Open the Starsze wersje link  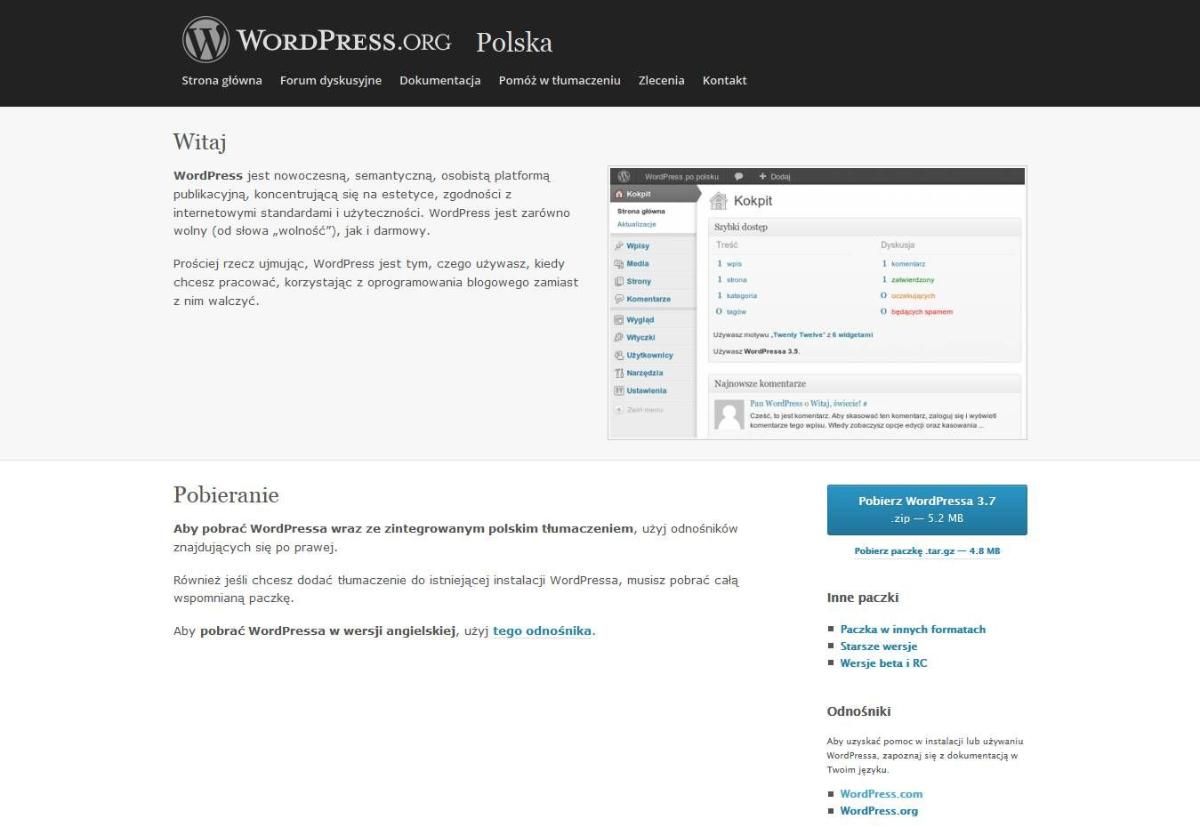[x=878, y=646]
